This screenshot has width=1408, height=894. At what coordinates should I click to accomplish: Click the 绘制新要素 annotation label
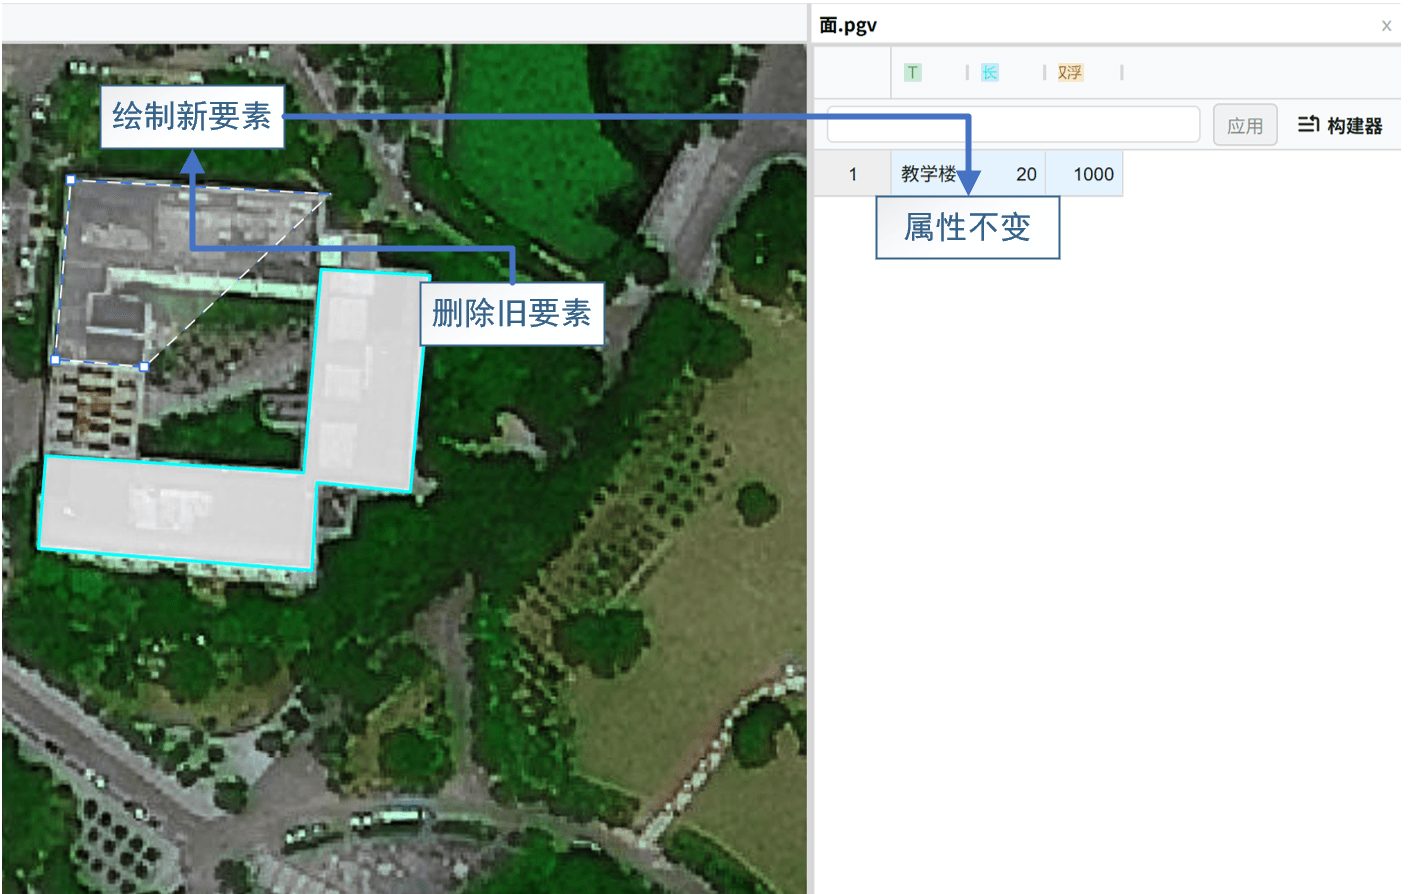tap(192, 116)
